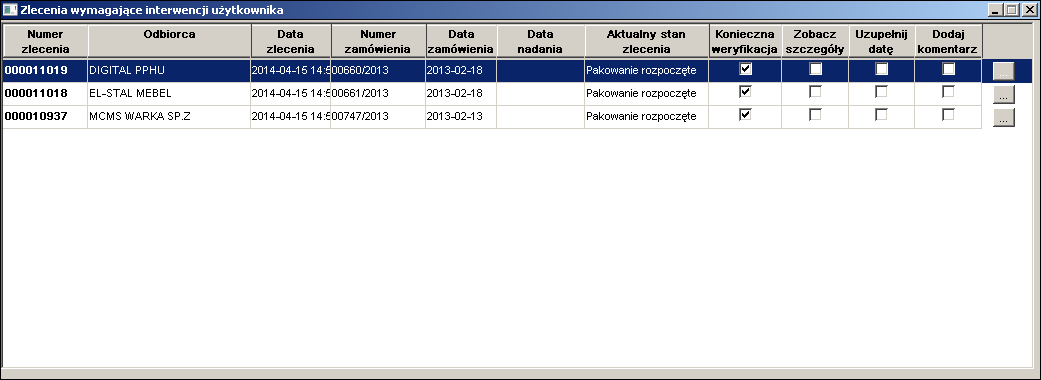Select order row 000011018

click(x=492, y=94)
